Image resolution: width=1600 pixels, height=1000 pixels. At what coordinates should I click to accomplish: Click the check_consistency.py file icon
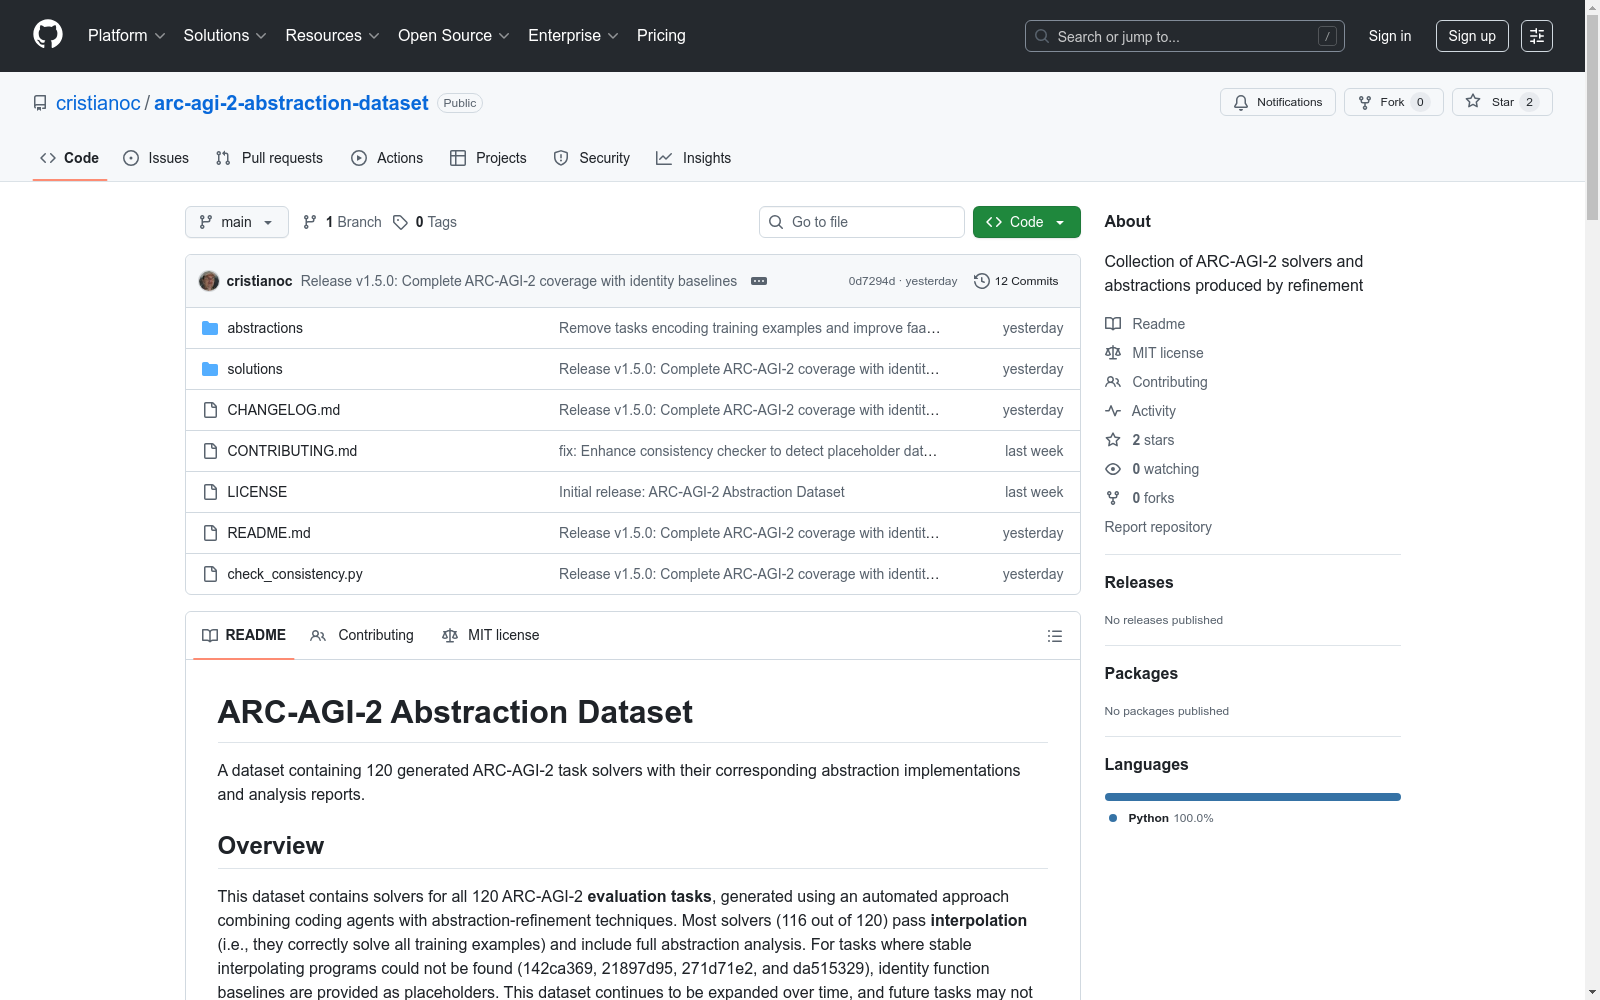tap(210, 574)
